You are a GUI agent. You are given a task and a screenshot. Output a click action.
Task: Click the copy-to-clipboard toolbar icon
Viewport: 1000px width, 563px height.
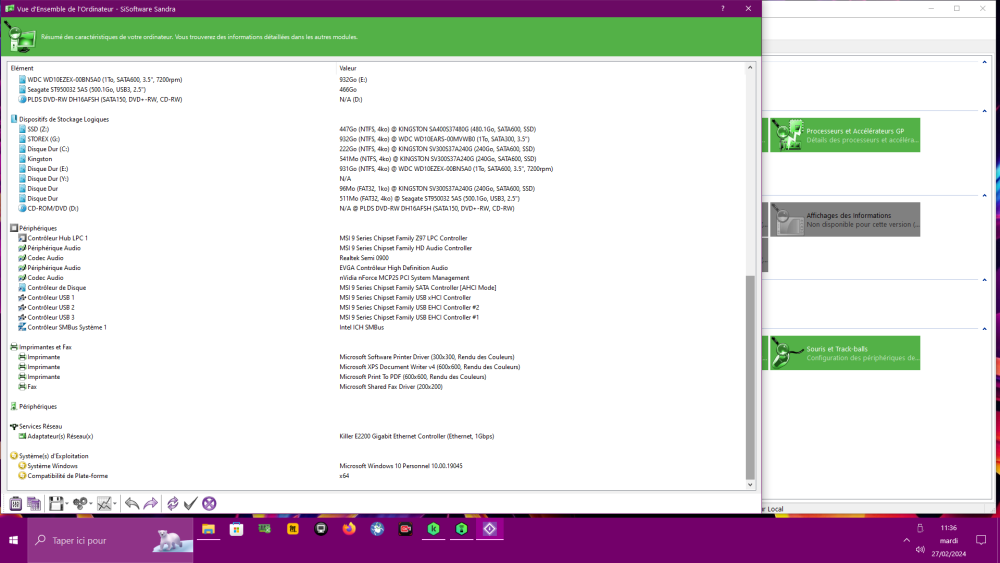(15, 504)
